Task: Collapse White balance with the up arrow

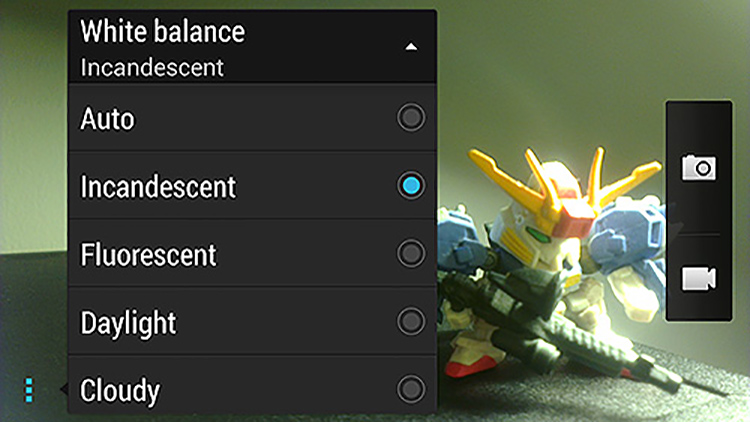Action: click(411, 47)
